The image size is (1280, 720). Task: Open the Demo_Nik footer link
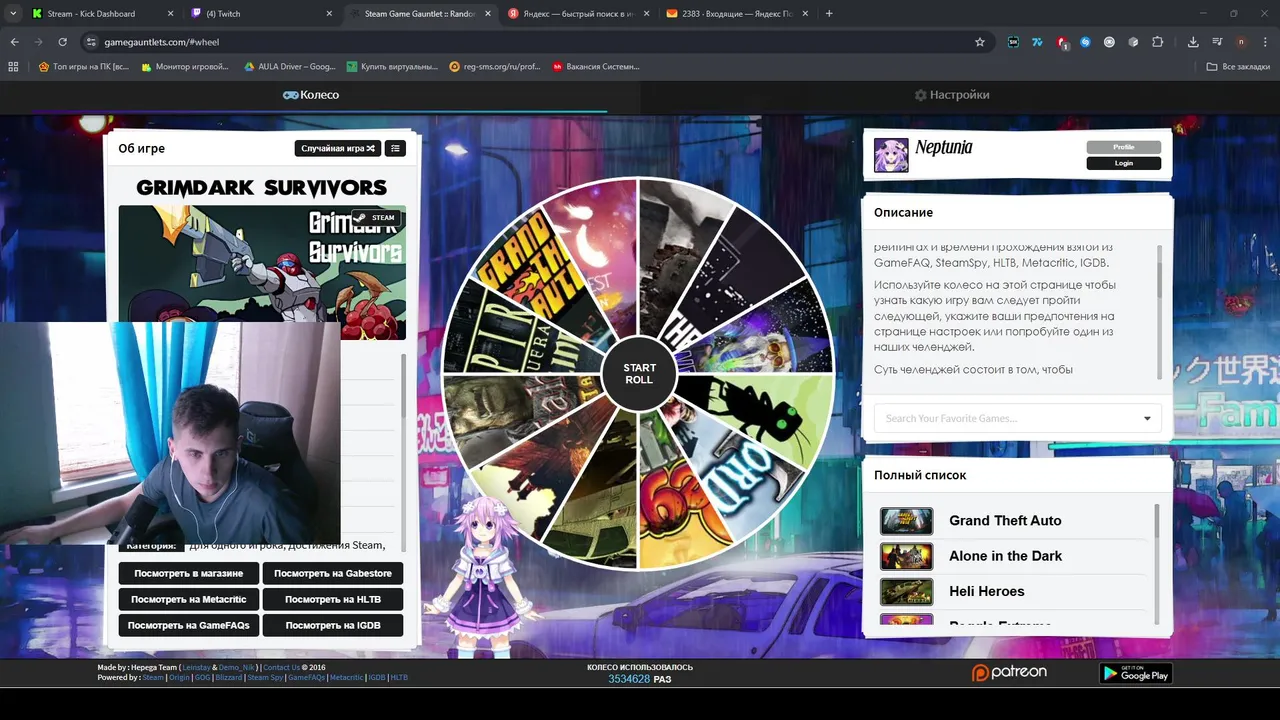(237, 667)
